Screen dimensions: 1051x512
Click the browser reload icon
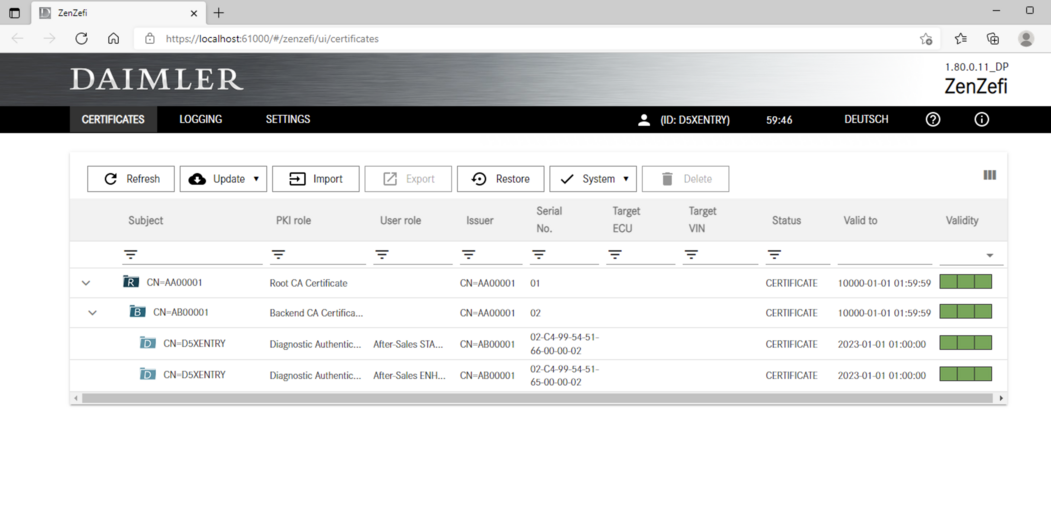pyautogui.click(x=82, y=38)
